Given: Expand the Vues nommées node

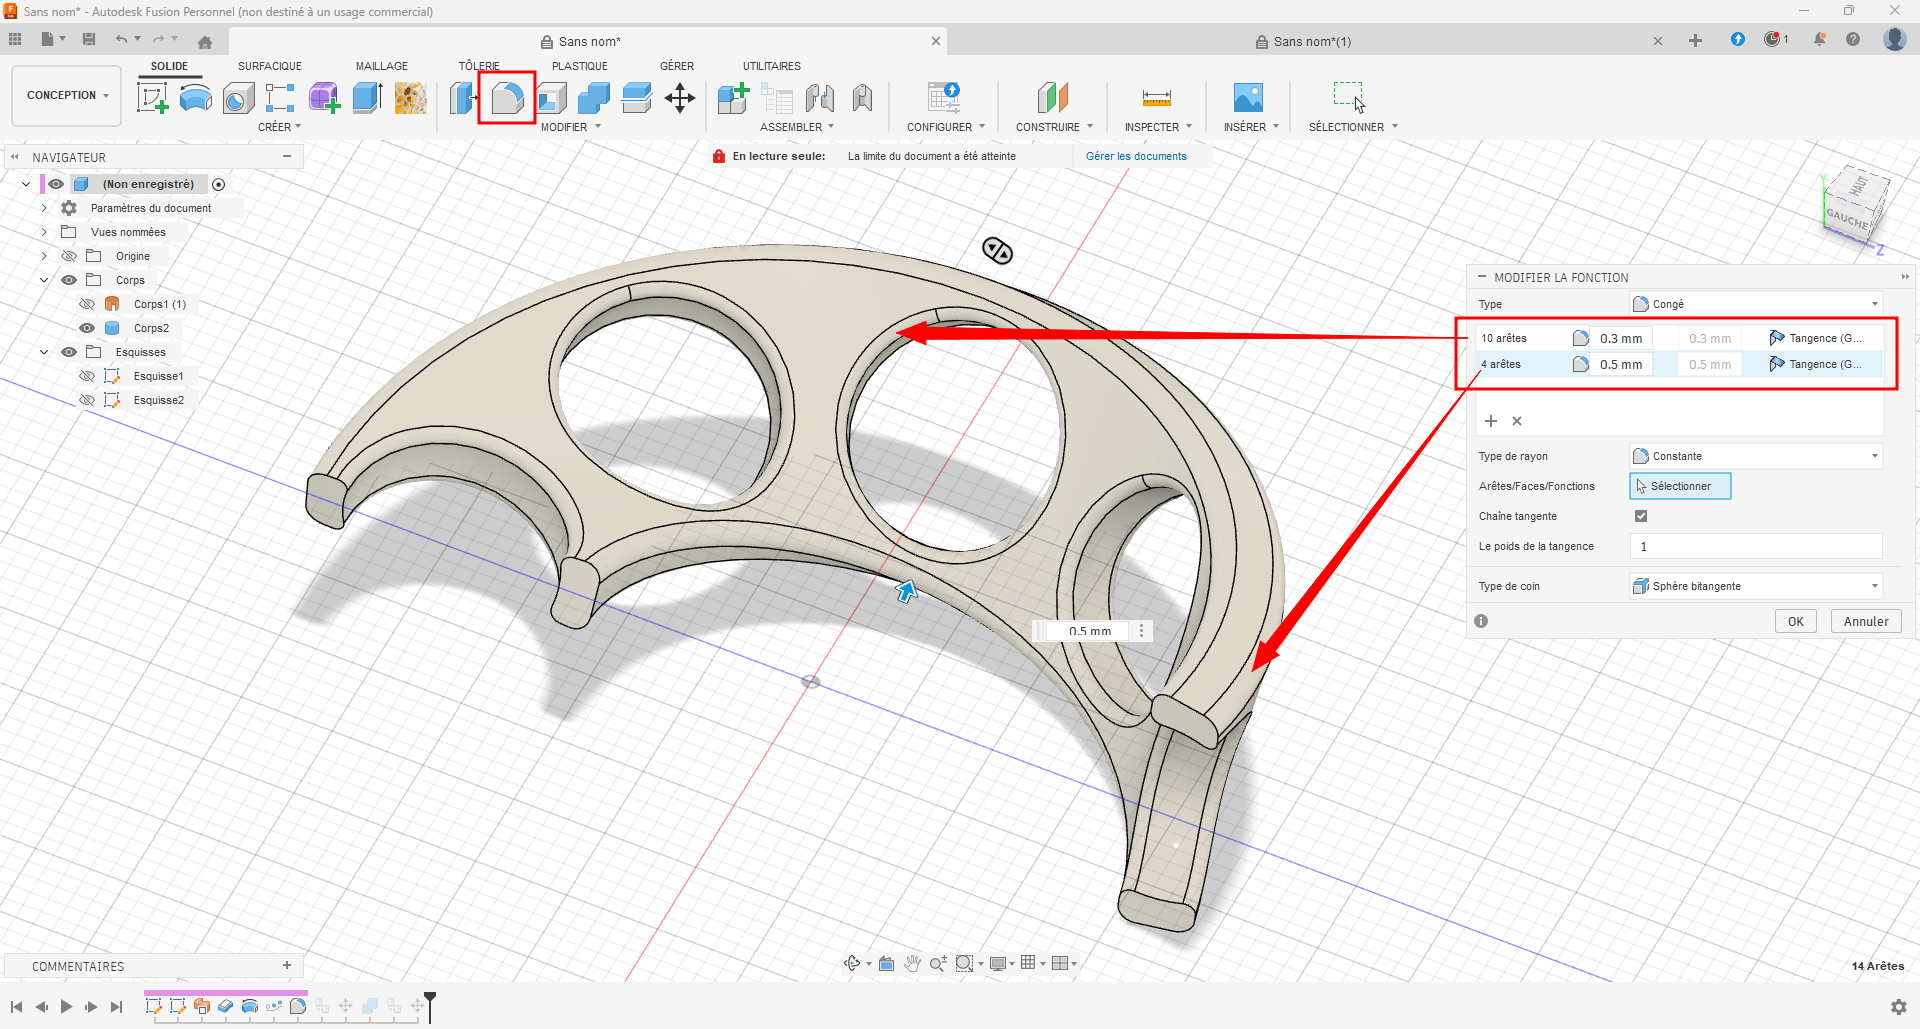Looking at the screenshot, I should [x=44, y=232].
